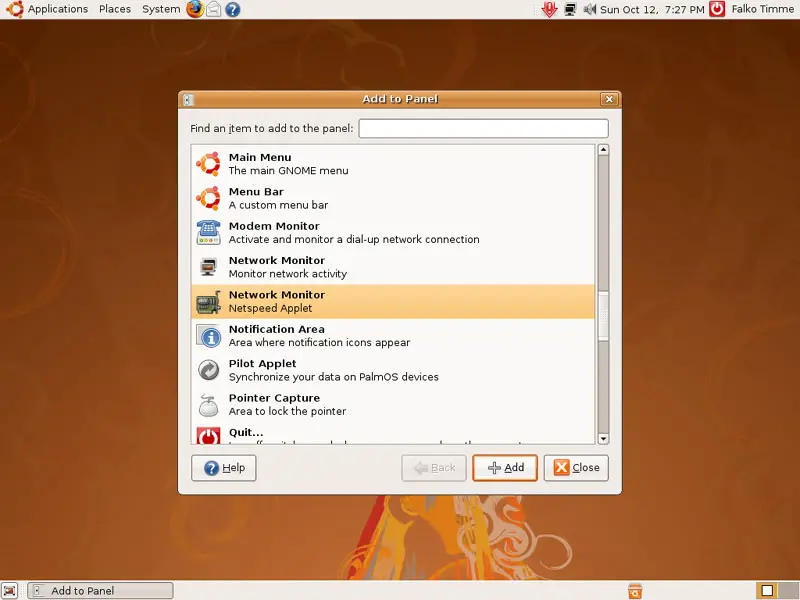This screenshot has height=600, width=800.
Task: Open the trash icon in bottom panel
Action: pos(635,590)
